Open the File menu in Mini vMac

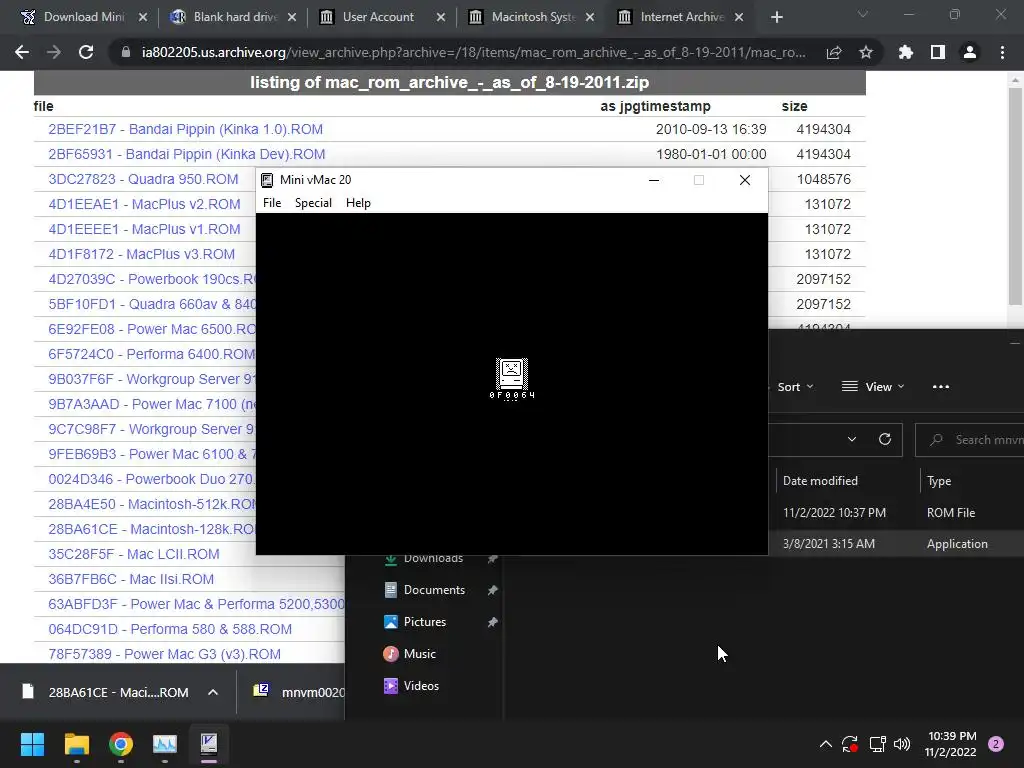(272, 202)
